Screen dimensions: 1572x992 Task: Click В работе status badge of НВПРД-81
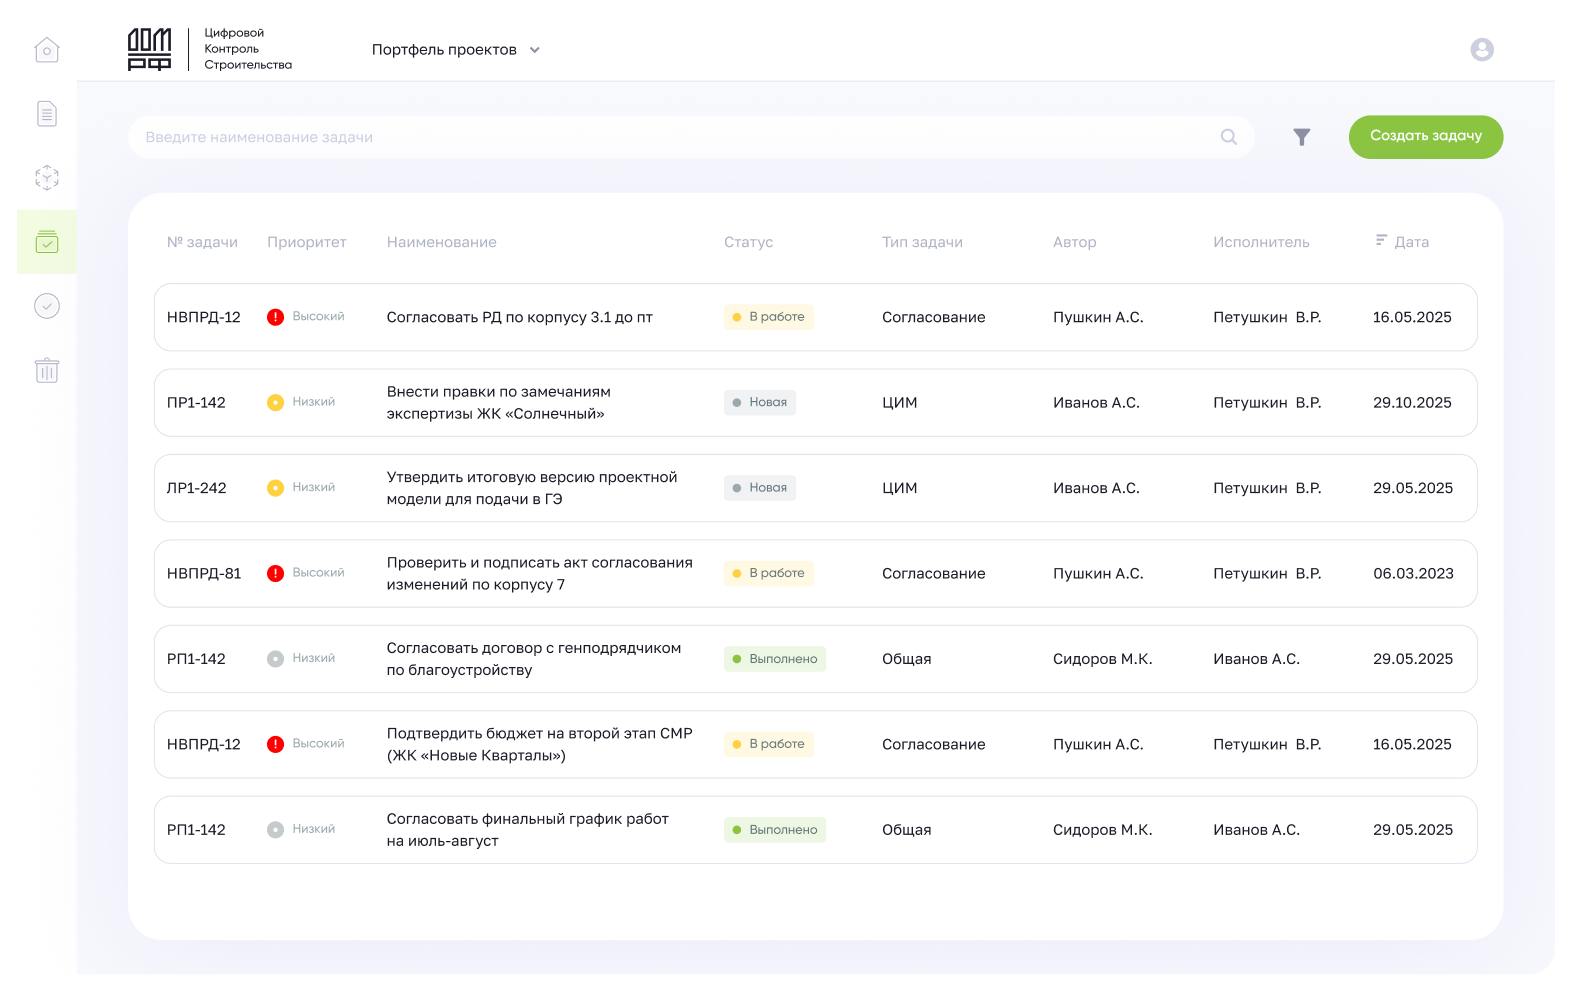768,573
